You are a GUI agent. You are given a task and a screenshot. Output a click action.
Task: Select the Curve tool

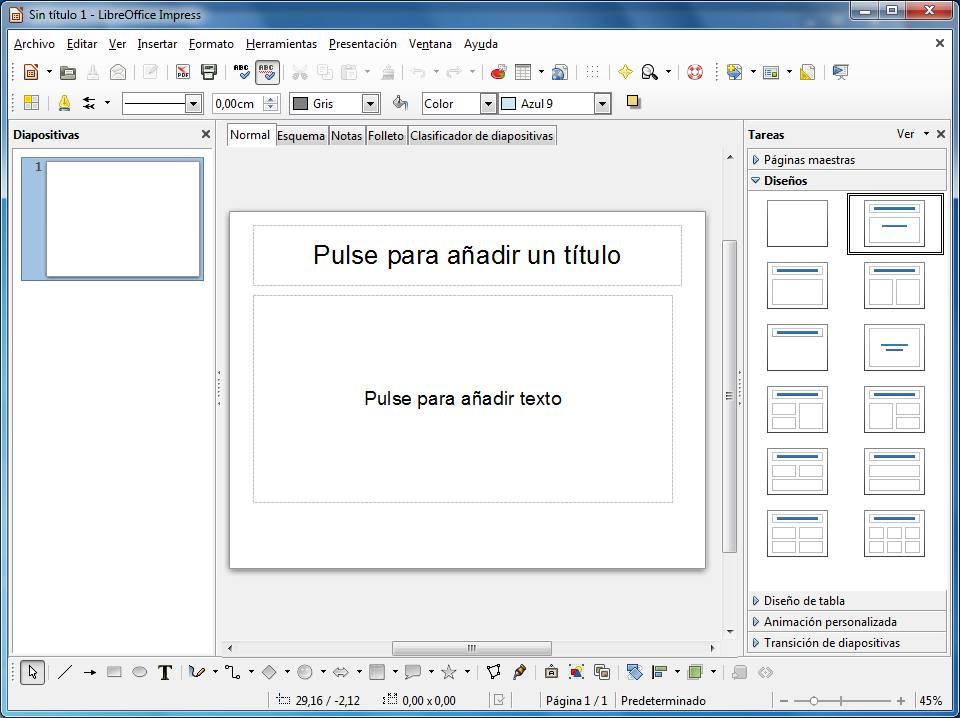[195, 672]
